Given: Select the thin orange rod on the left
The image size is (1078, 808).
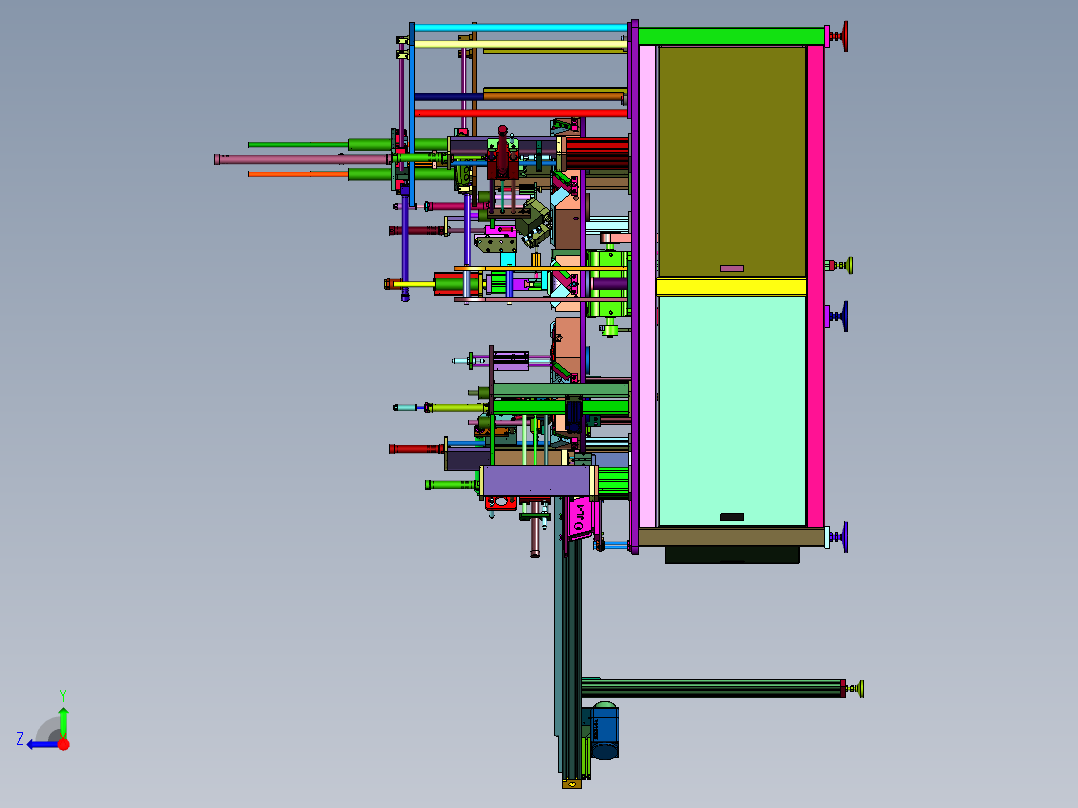Looking at the screenshot, I should 298,175.
